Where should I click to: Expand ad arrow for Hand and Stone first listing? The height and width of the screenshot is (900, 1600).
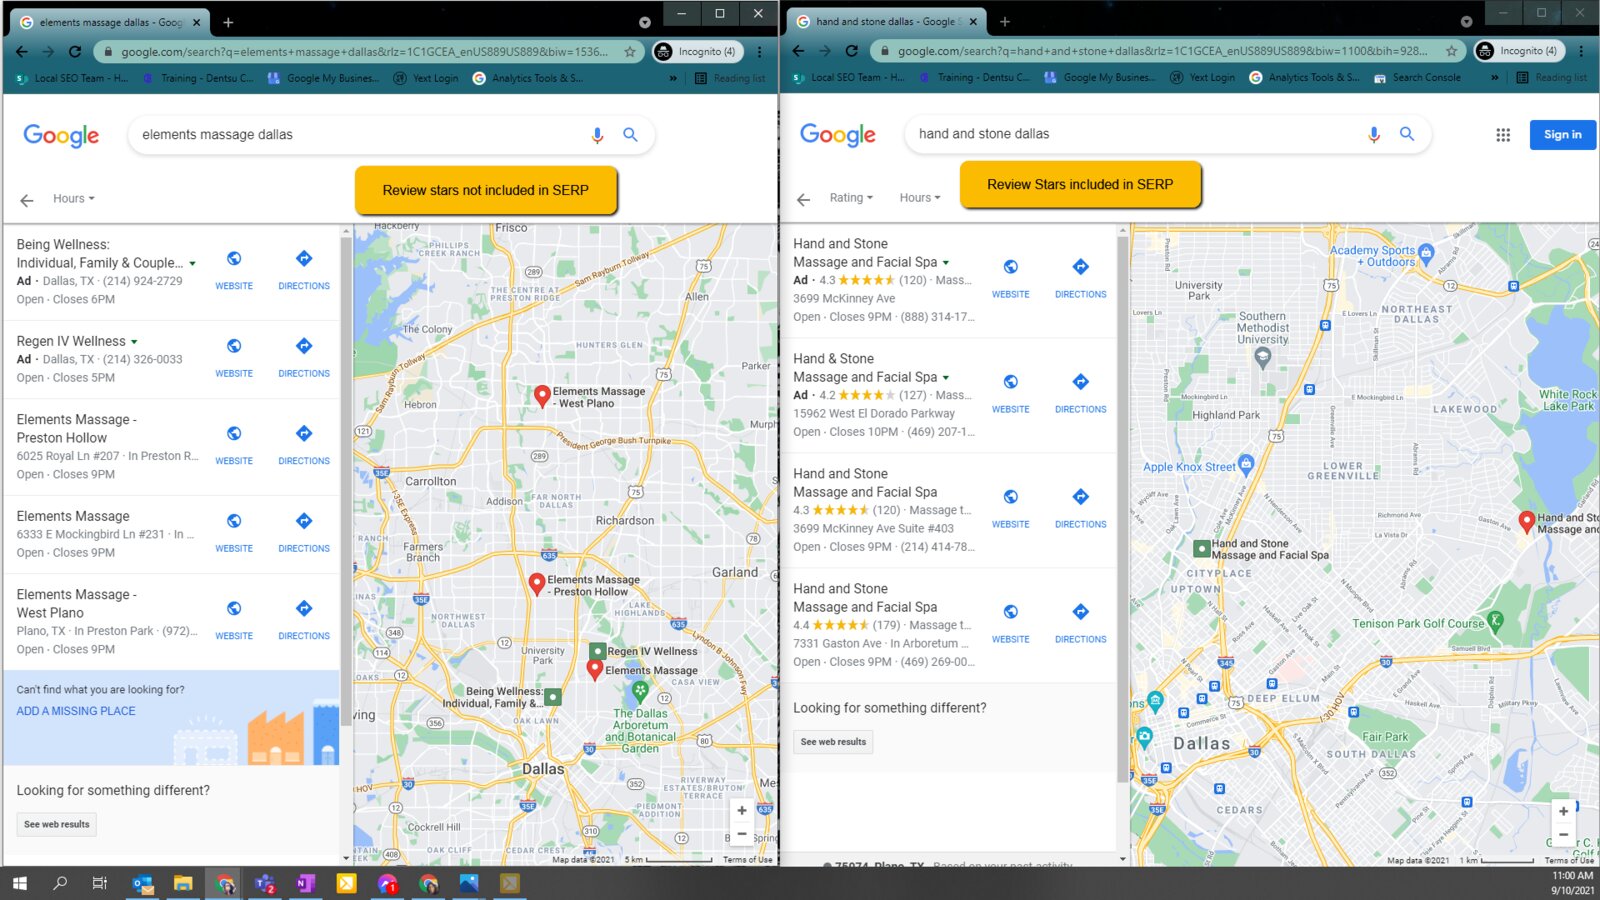coord(945,263)
